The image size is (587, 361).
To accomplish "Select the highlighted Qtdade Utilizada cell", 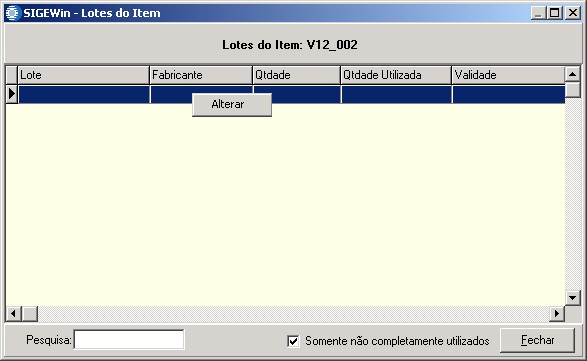I will (396, 94).
